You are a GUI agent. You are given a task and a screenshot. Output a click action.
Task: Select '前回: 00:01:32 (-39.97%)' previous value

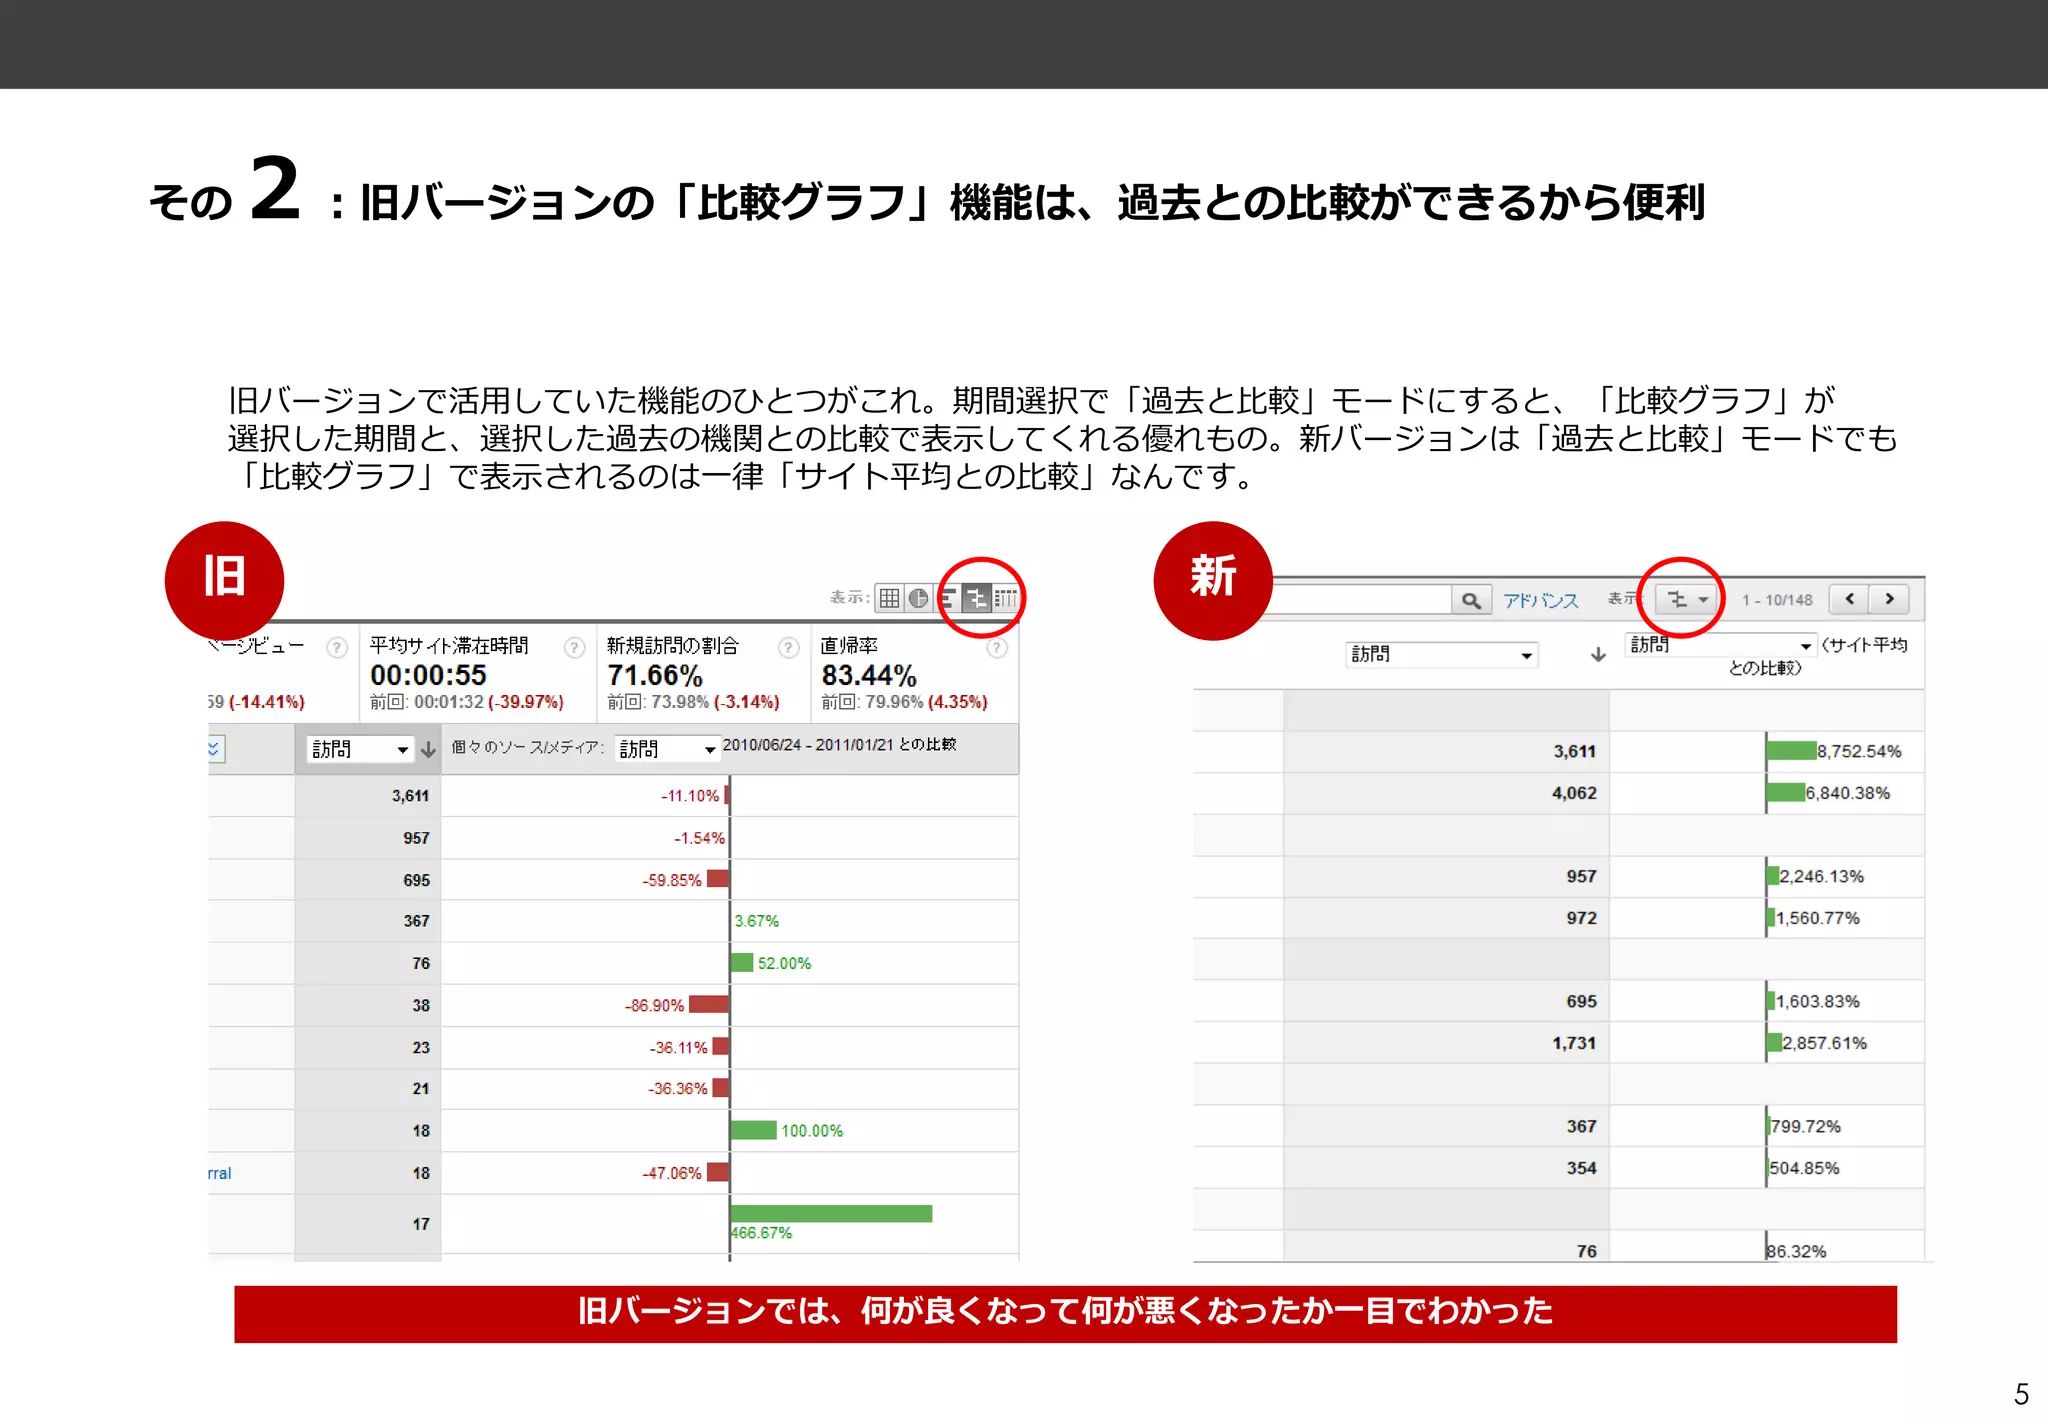467,702
